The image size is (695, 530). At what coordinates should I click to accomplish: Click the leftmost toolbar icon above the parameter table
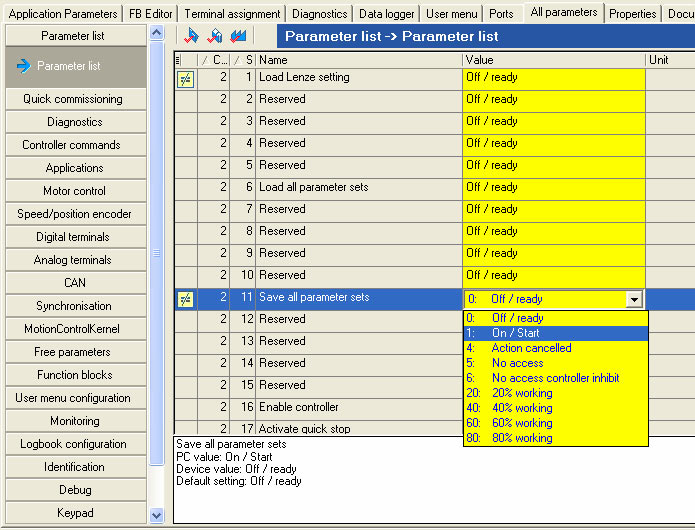pos(192,36)
